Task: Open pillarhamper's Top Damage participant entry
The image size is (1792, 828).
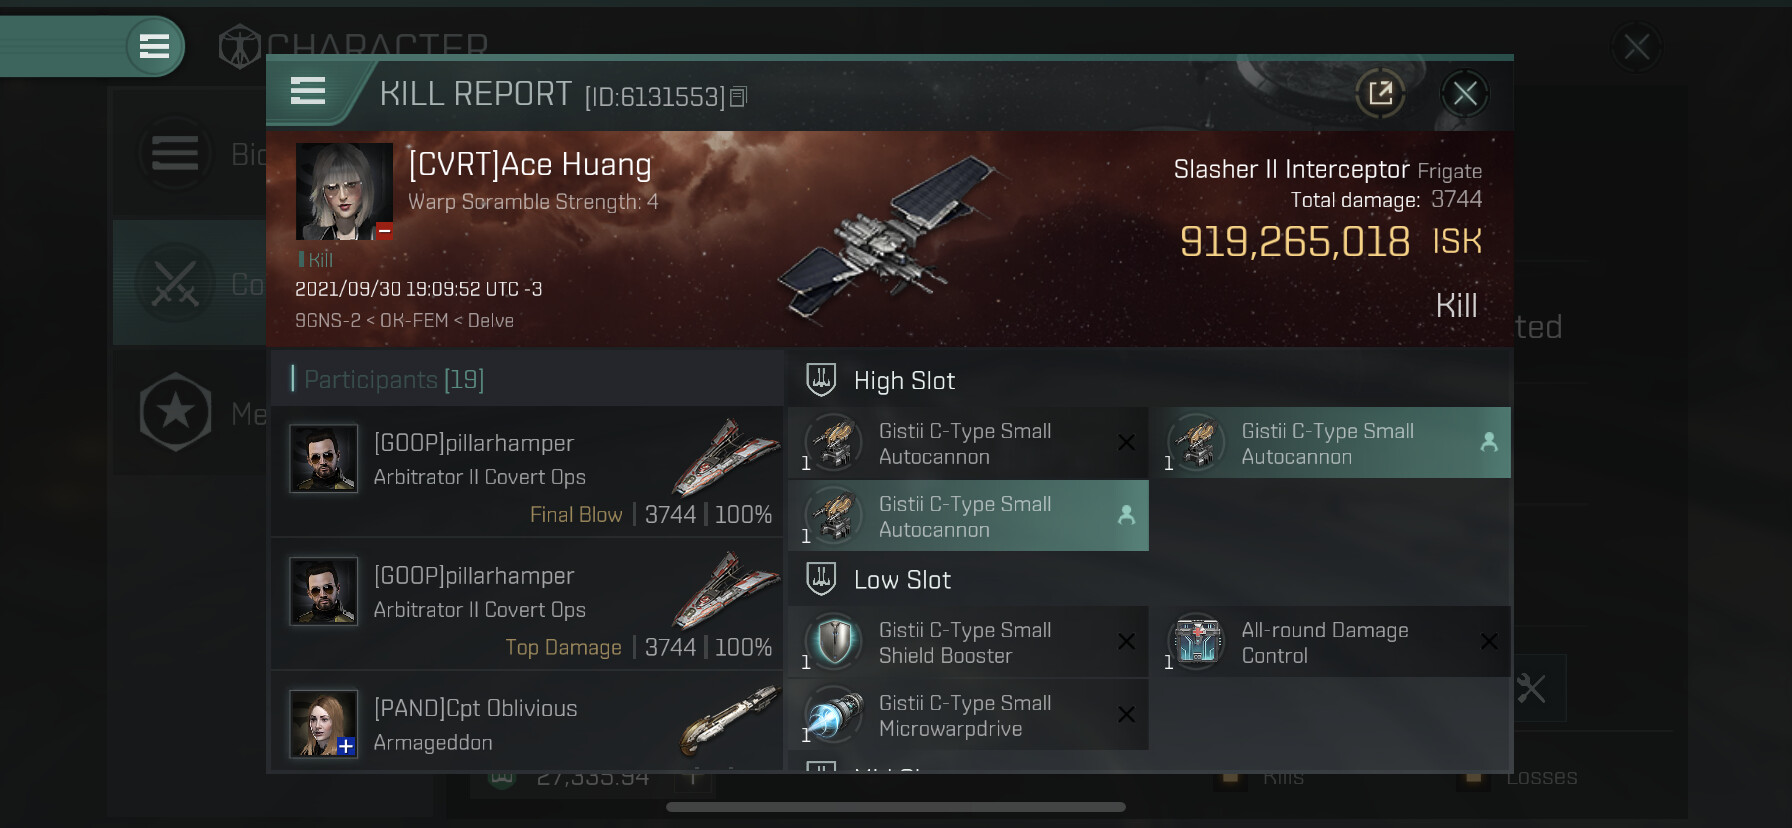Action: coord(527,605)
